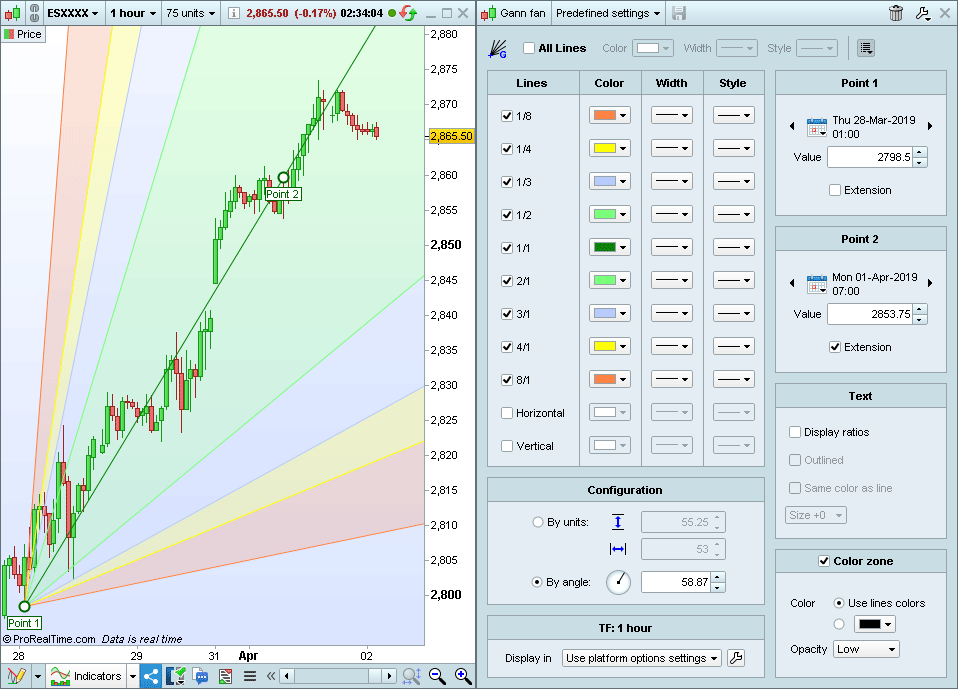Turn on the Display ratios checkbox
958x689 pixels.
[795, 432]
